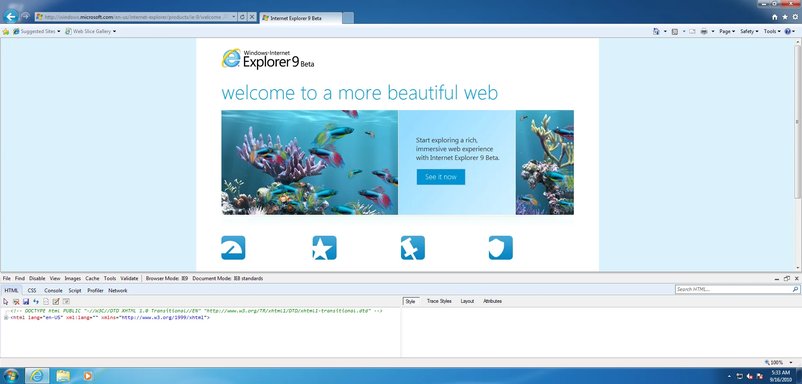Select the Internet Explorer 9 Beta tab
The height and width of the screenshot is (384, 802).
[301, 18]
